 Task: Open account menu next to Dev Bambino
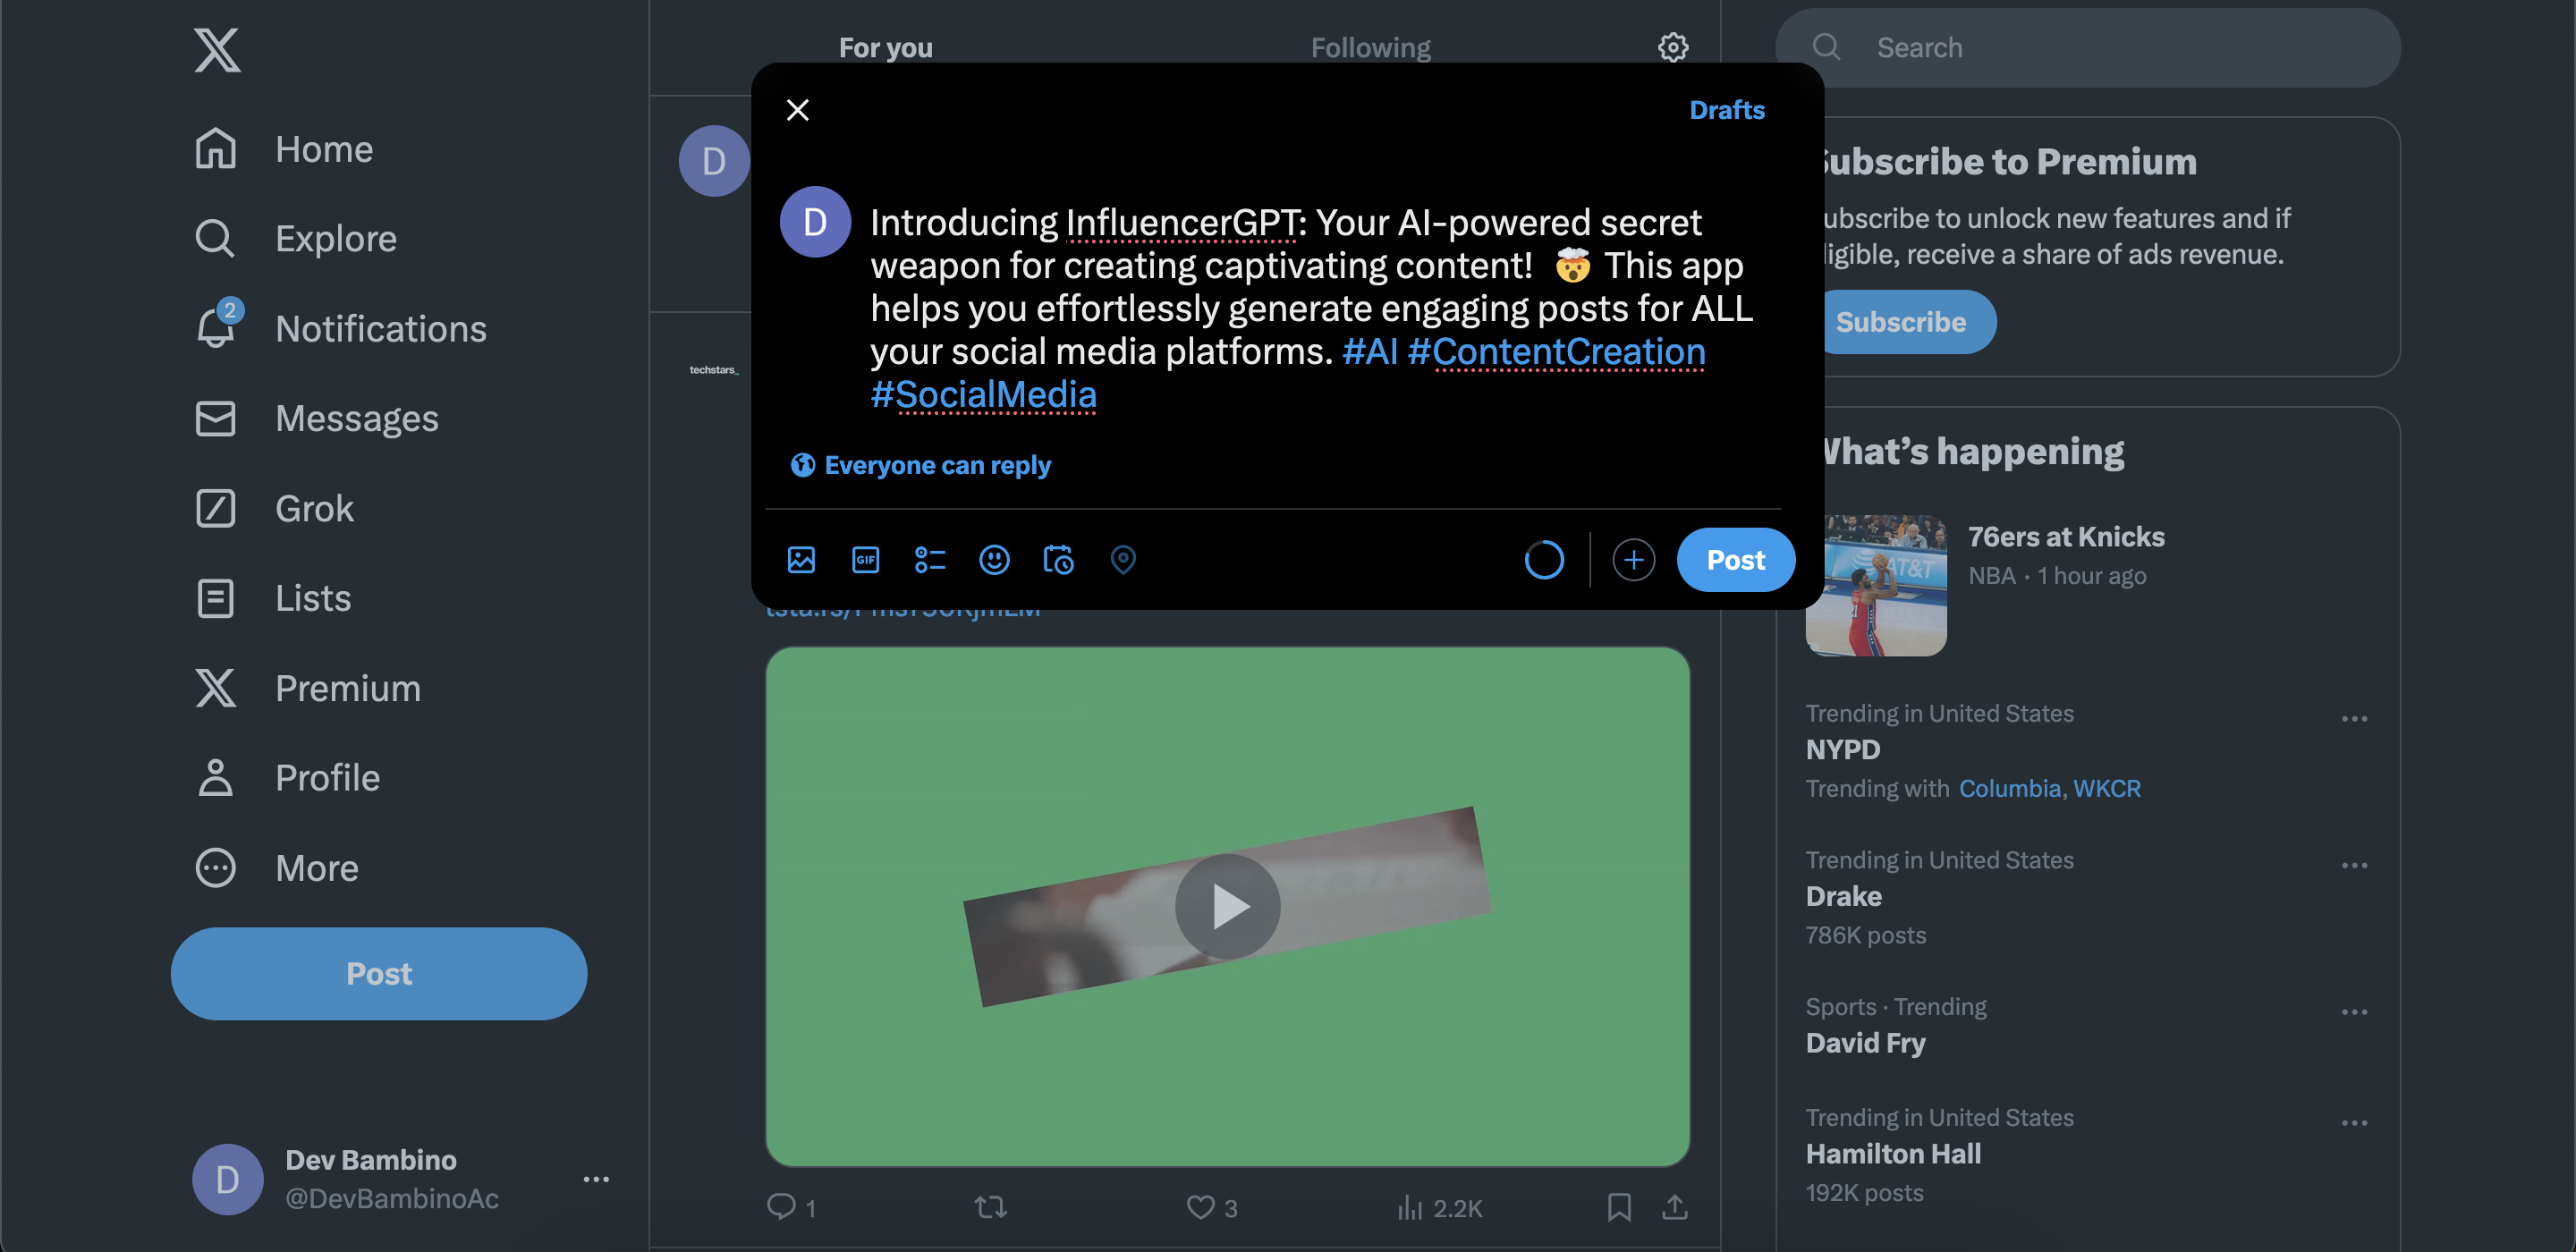(x=596, y=1179)
